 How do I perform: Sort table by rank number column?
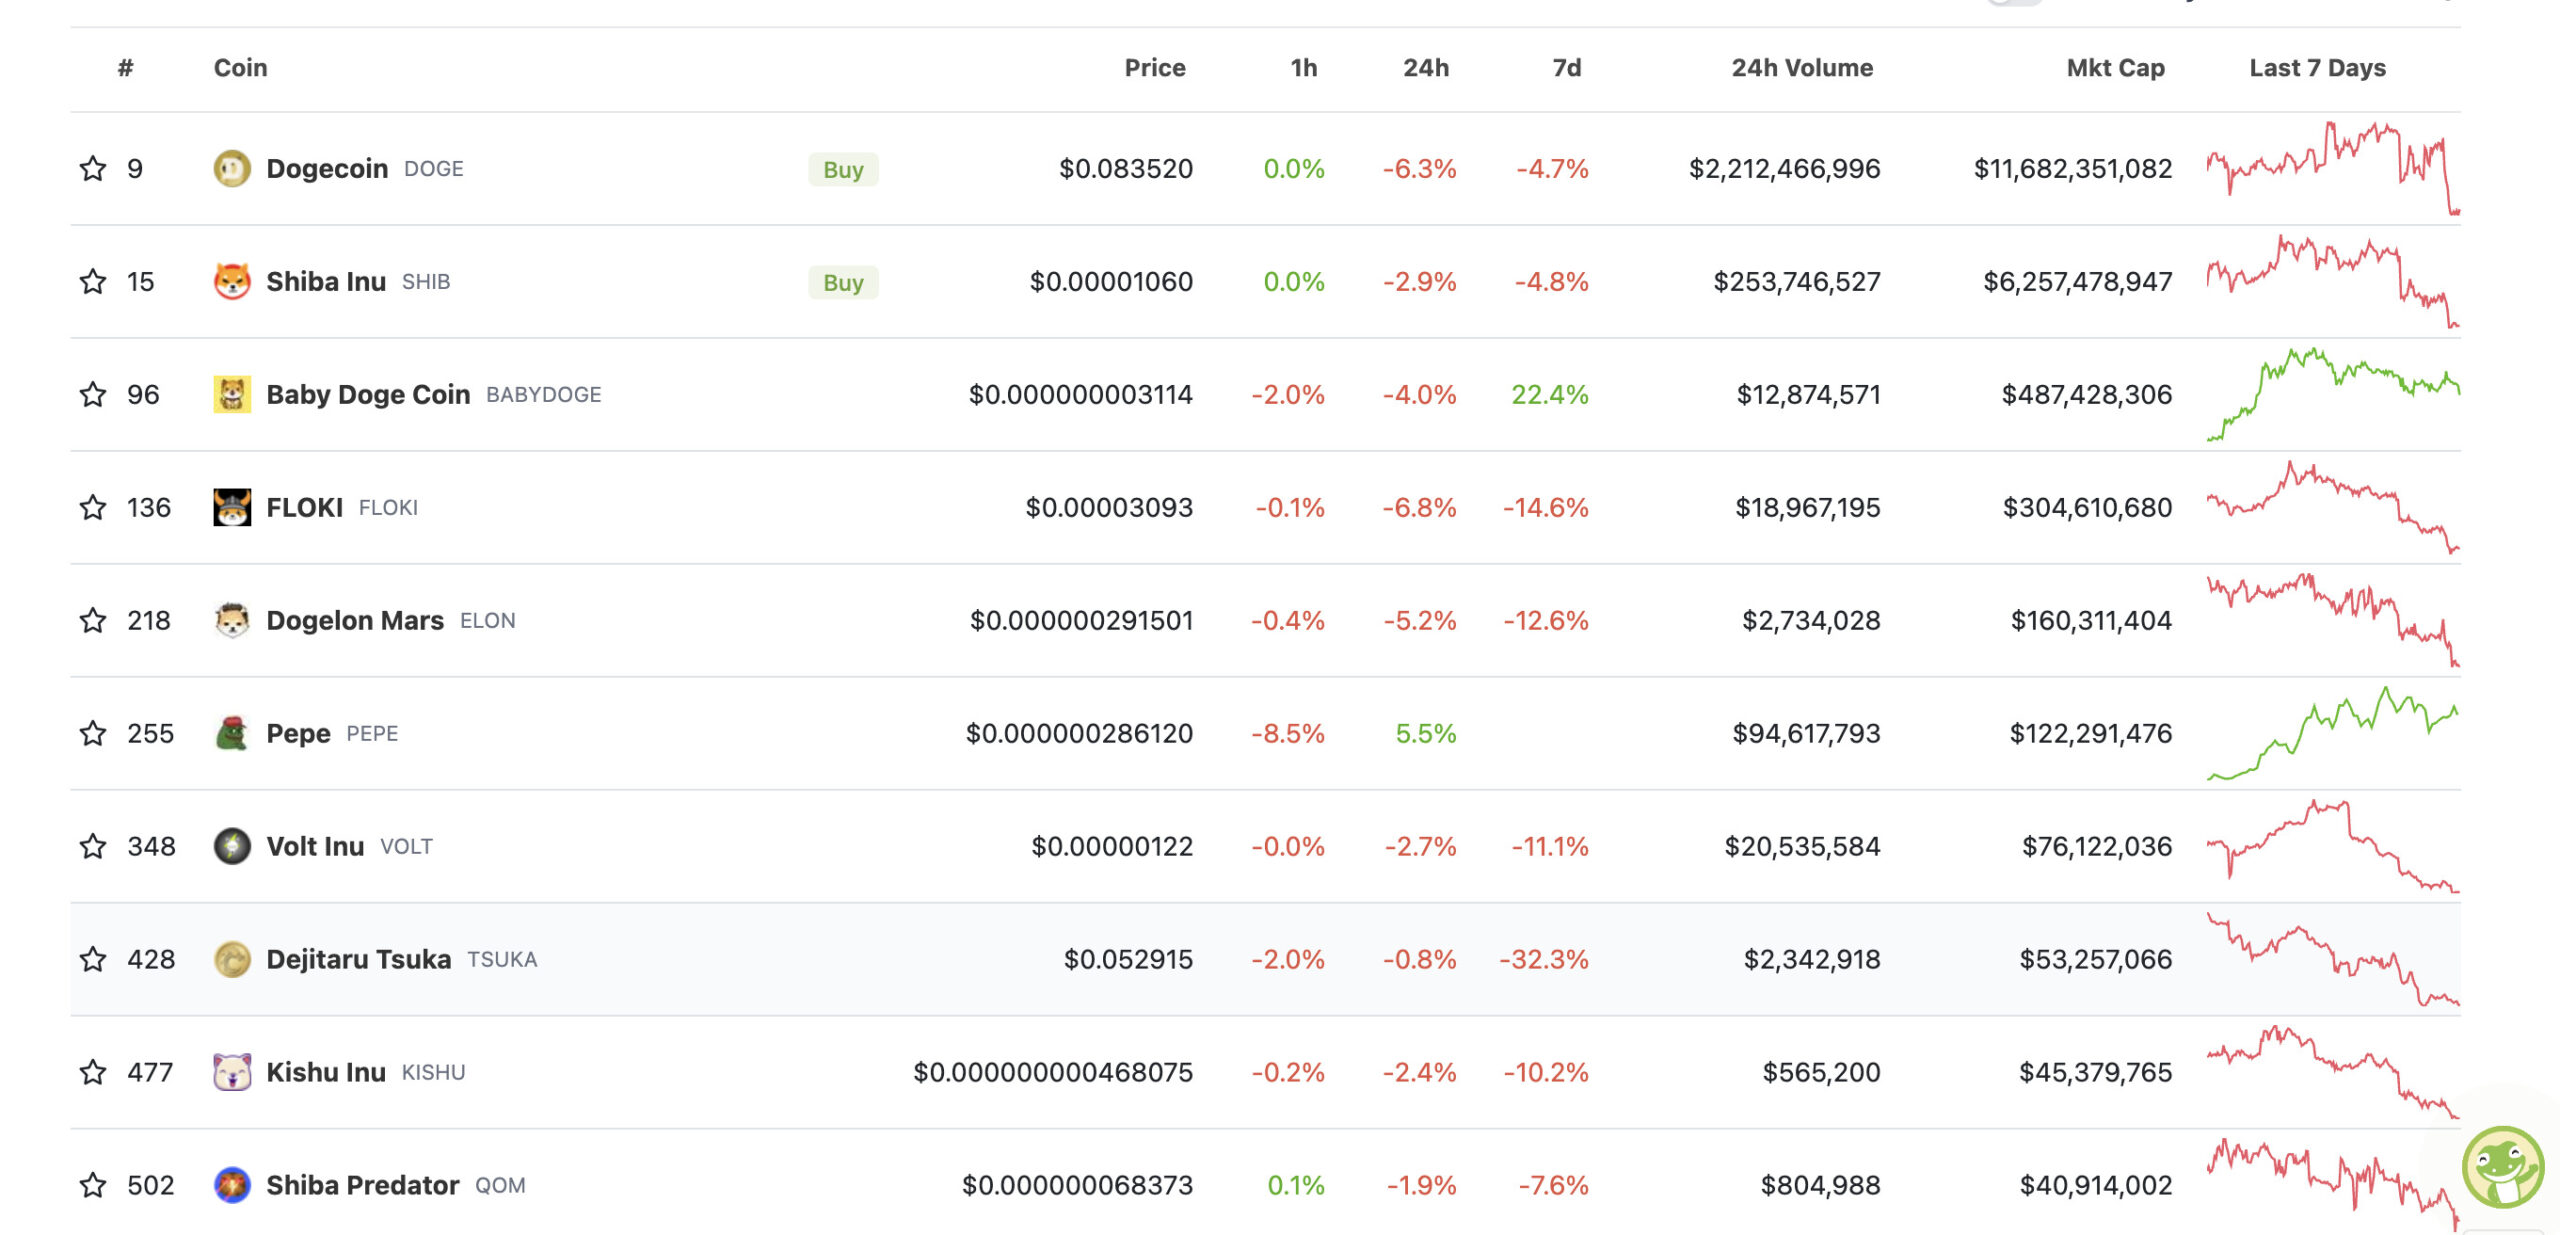(125, 68)
